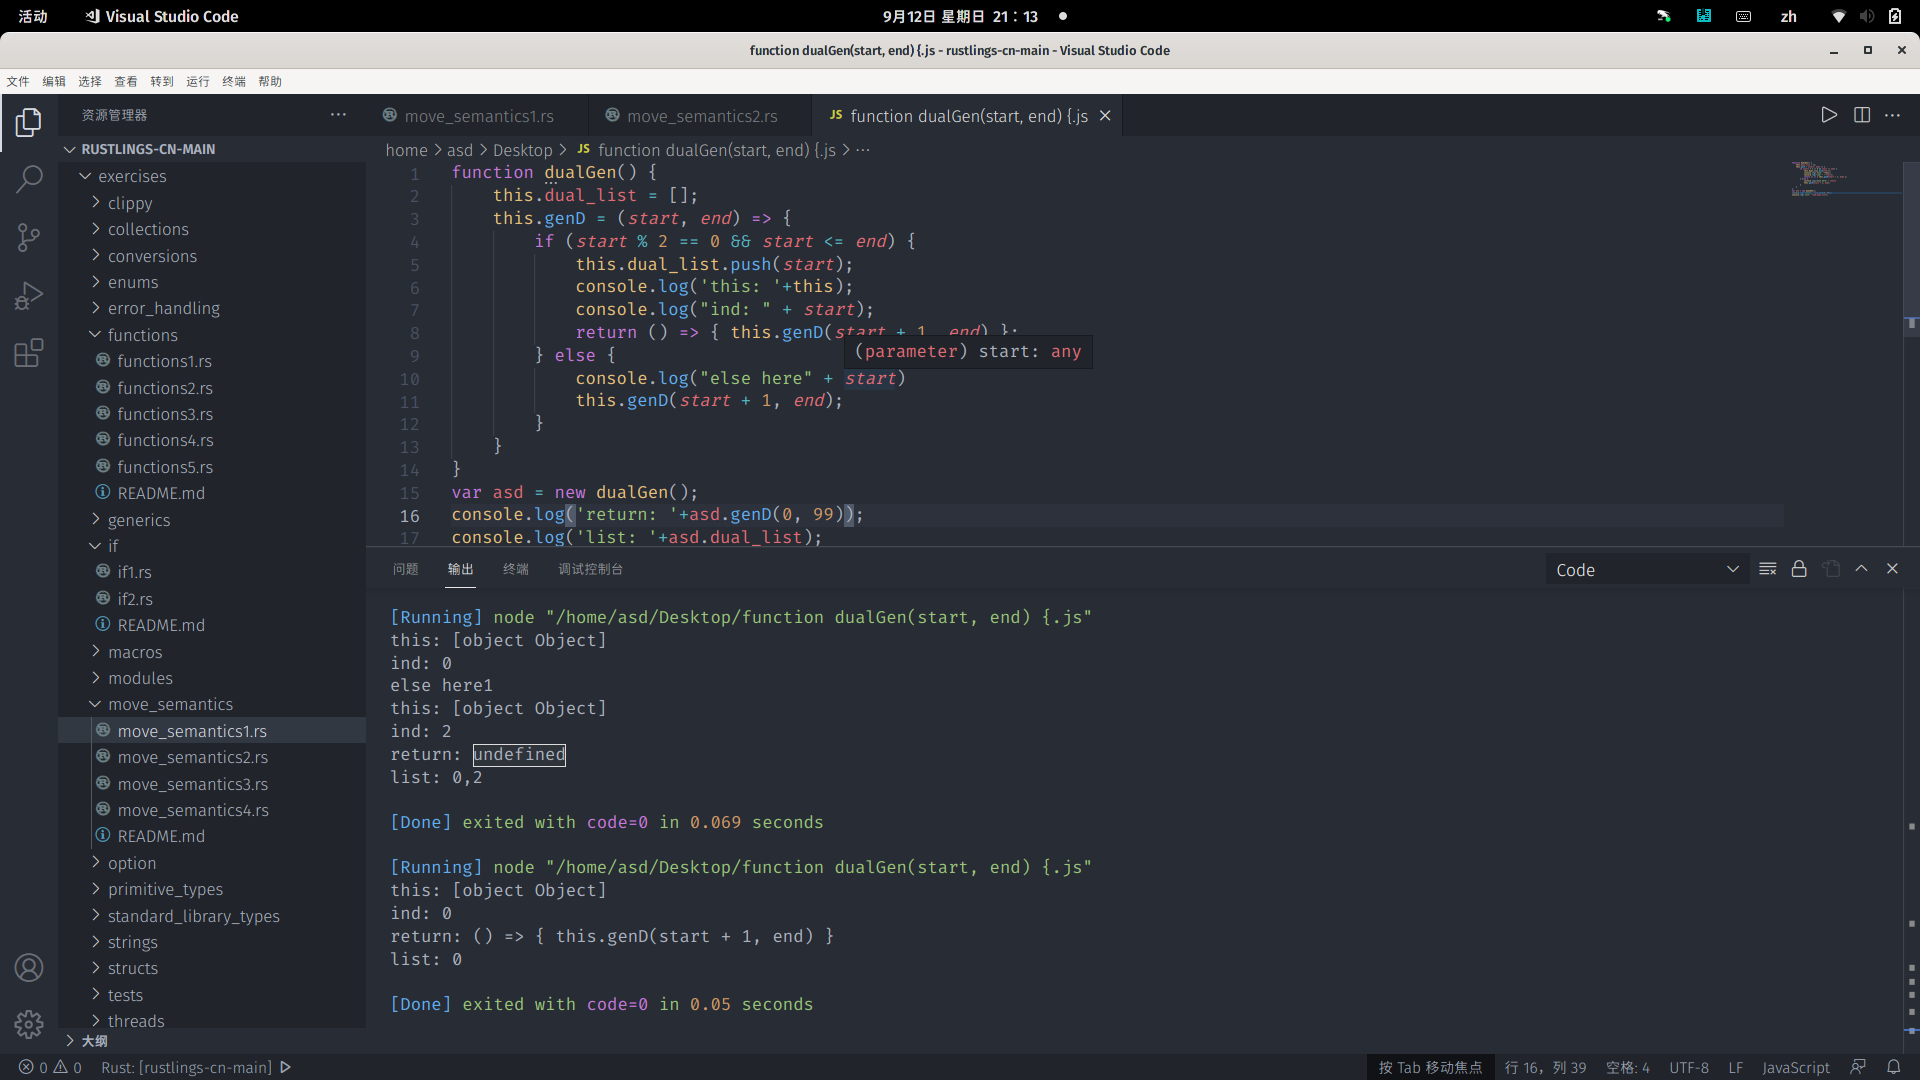This screenshot has width=1920, height=1080.
Task: Click Rust: [rustlings-cn-main] status item
Action: (x=186, y=1067)
